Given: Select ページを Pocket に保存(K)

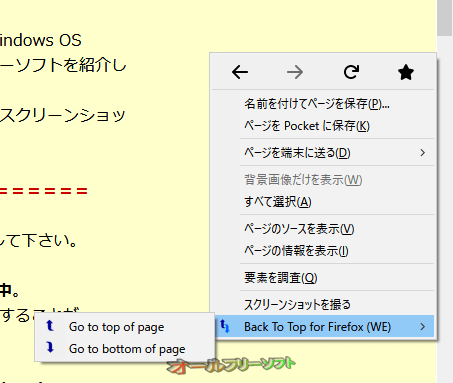Looking at the screenshot, I should (323, 126).
